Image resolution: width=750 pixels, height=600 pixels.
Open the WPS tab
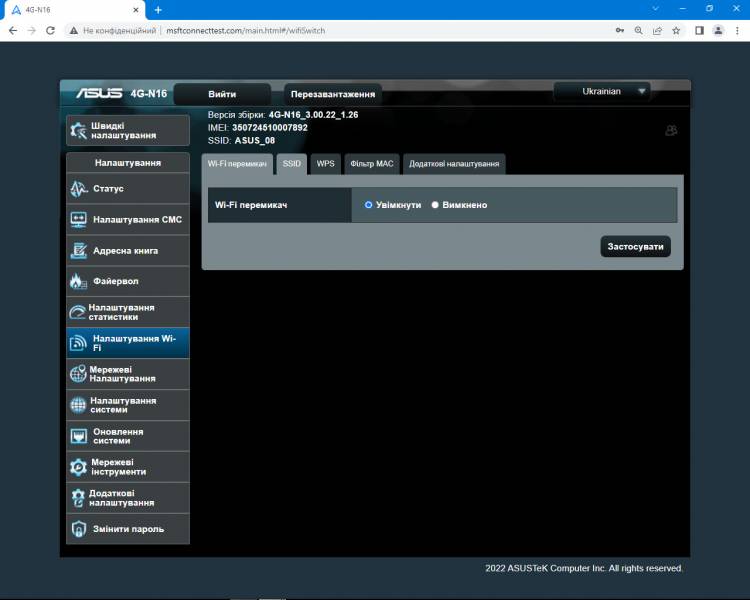tap(325, 164)
